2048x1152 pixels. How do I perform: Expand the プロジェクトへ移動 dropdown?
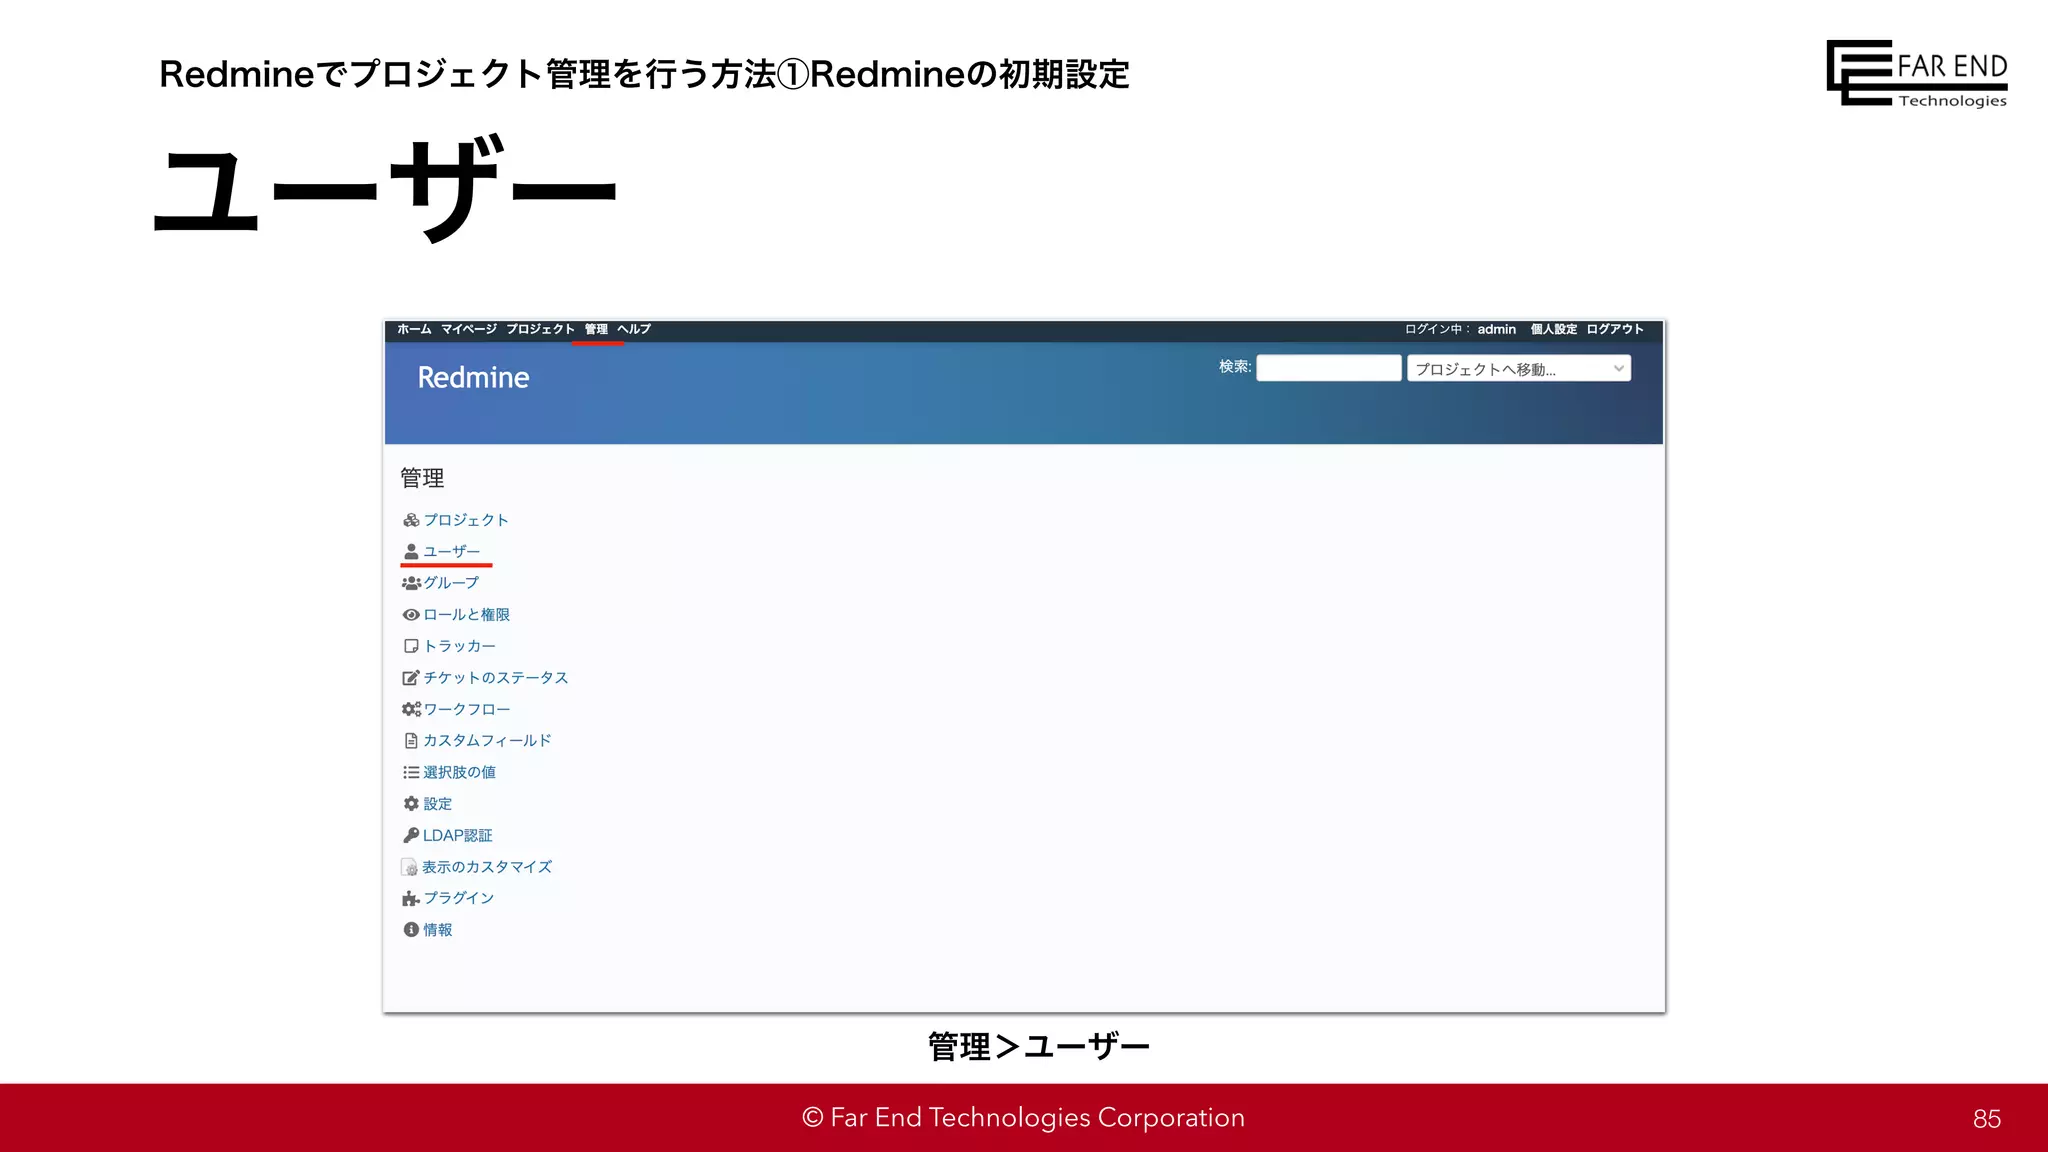[x=1519, y=368]
